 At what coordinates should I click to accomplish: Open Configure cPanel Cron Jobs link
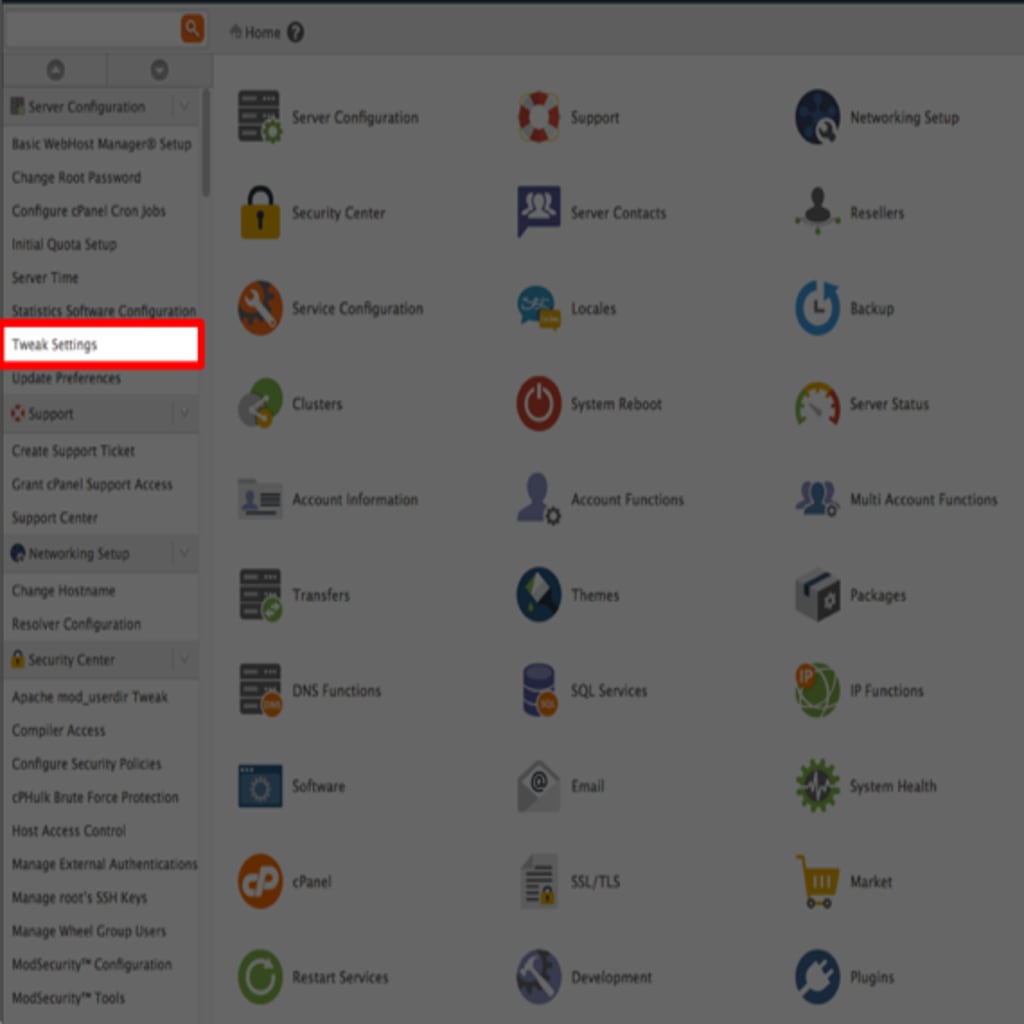click(x=88, y=210)
